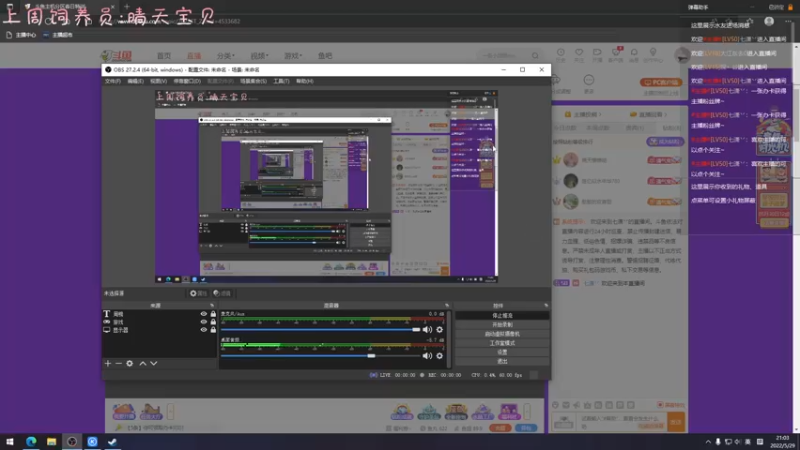Image resolution: width=800 pixels, height=450 pixels.
Task: Open source properties gear in sources toolbar
Action: tap(130, 363)
